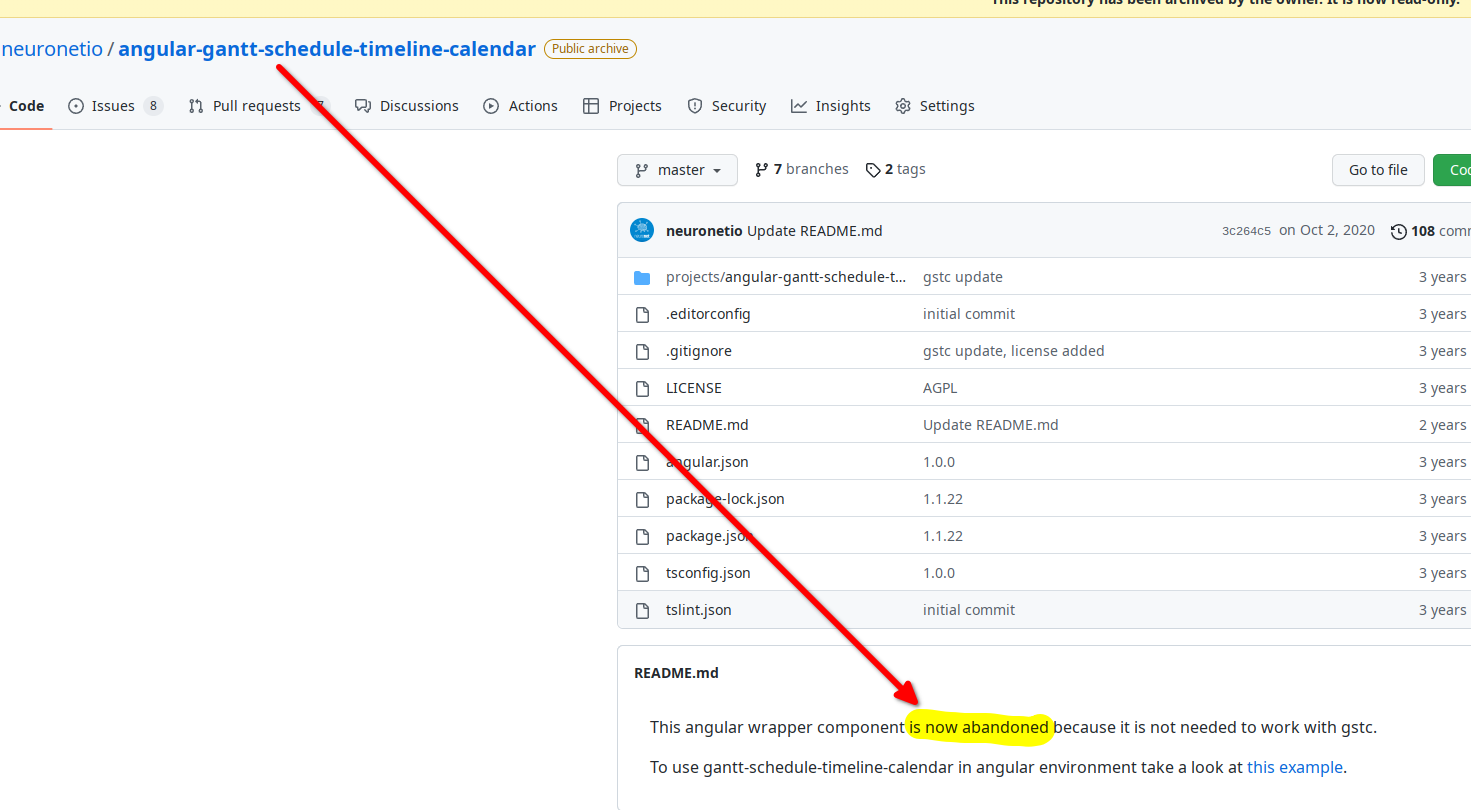Click the shield icon beside Security
This screenshot has height=810, width=1471.
point(694,105)
